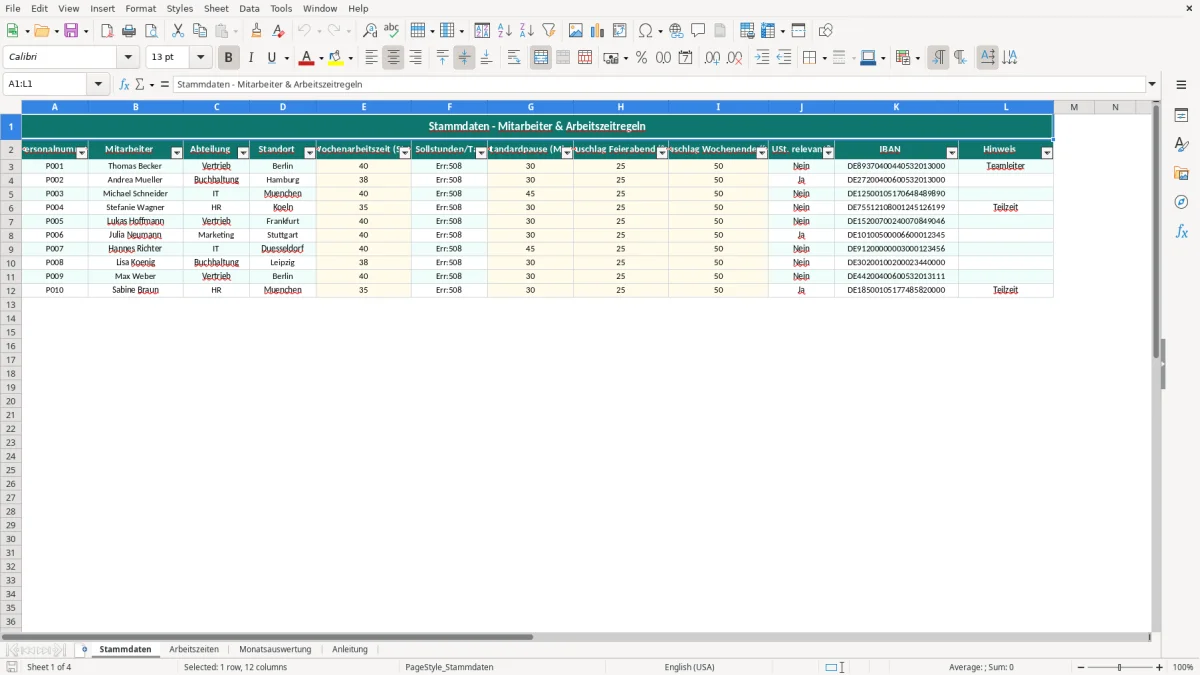This screenshot has width=1200, height=675.
Task: Click the Print icon
Action: [x=129, y=31]
